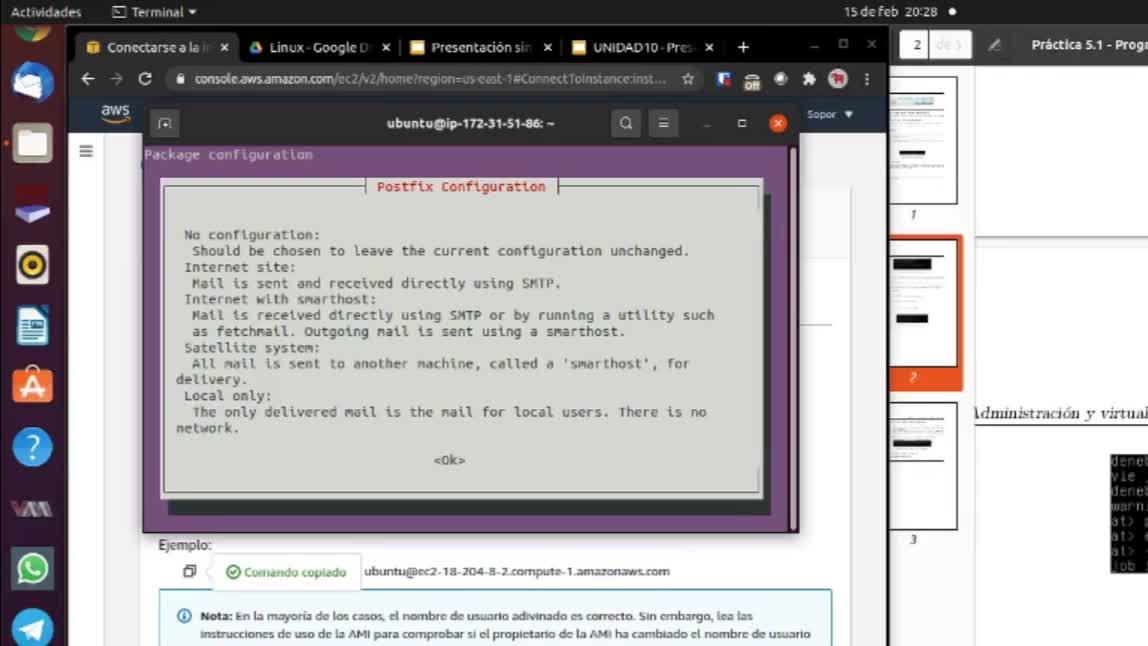The height and width of the screenshot is (646, 1148).
Task: Switch to the 'Linux - Google Drive' tab
Action: (318, 47)
